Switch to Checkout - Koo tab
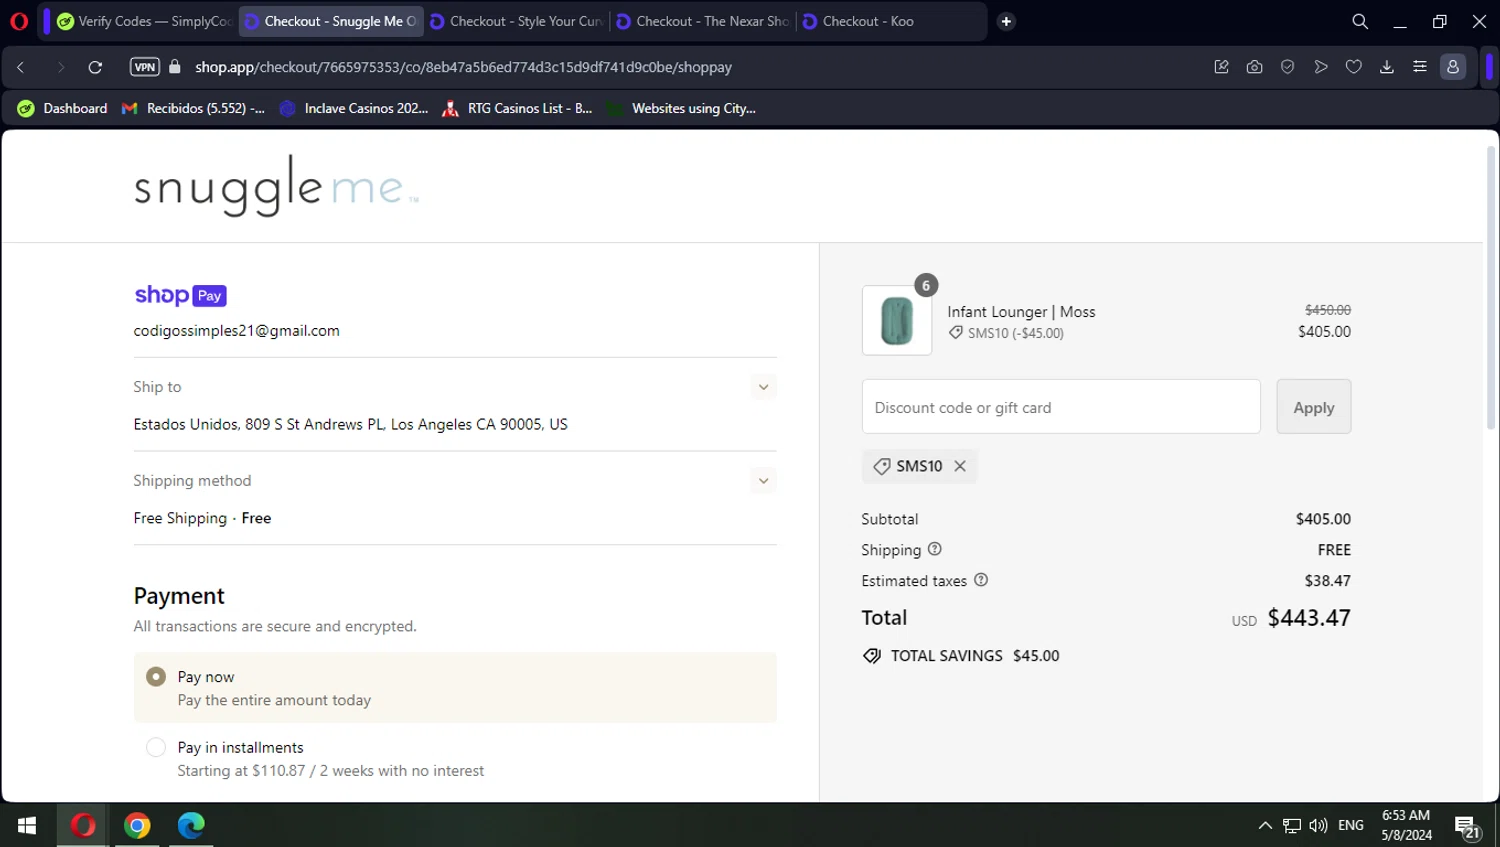This screenshot has height=847, width=1500. pos(890,21)
